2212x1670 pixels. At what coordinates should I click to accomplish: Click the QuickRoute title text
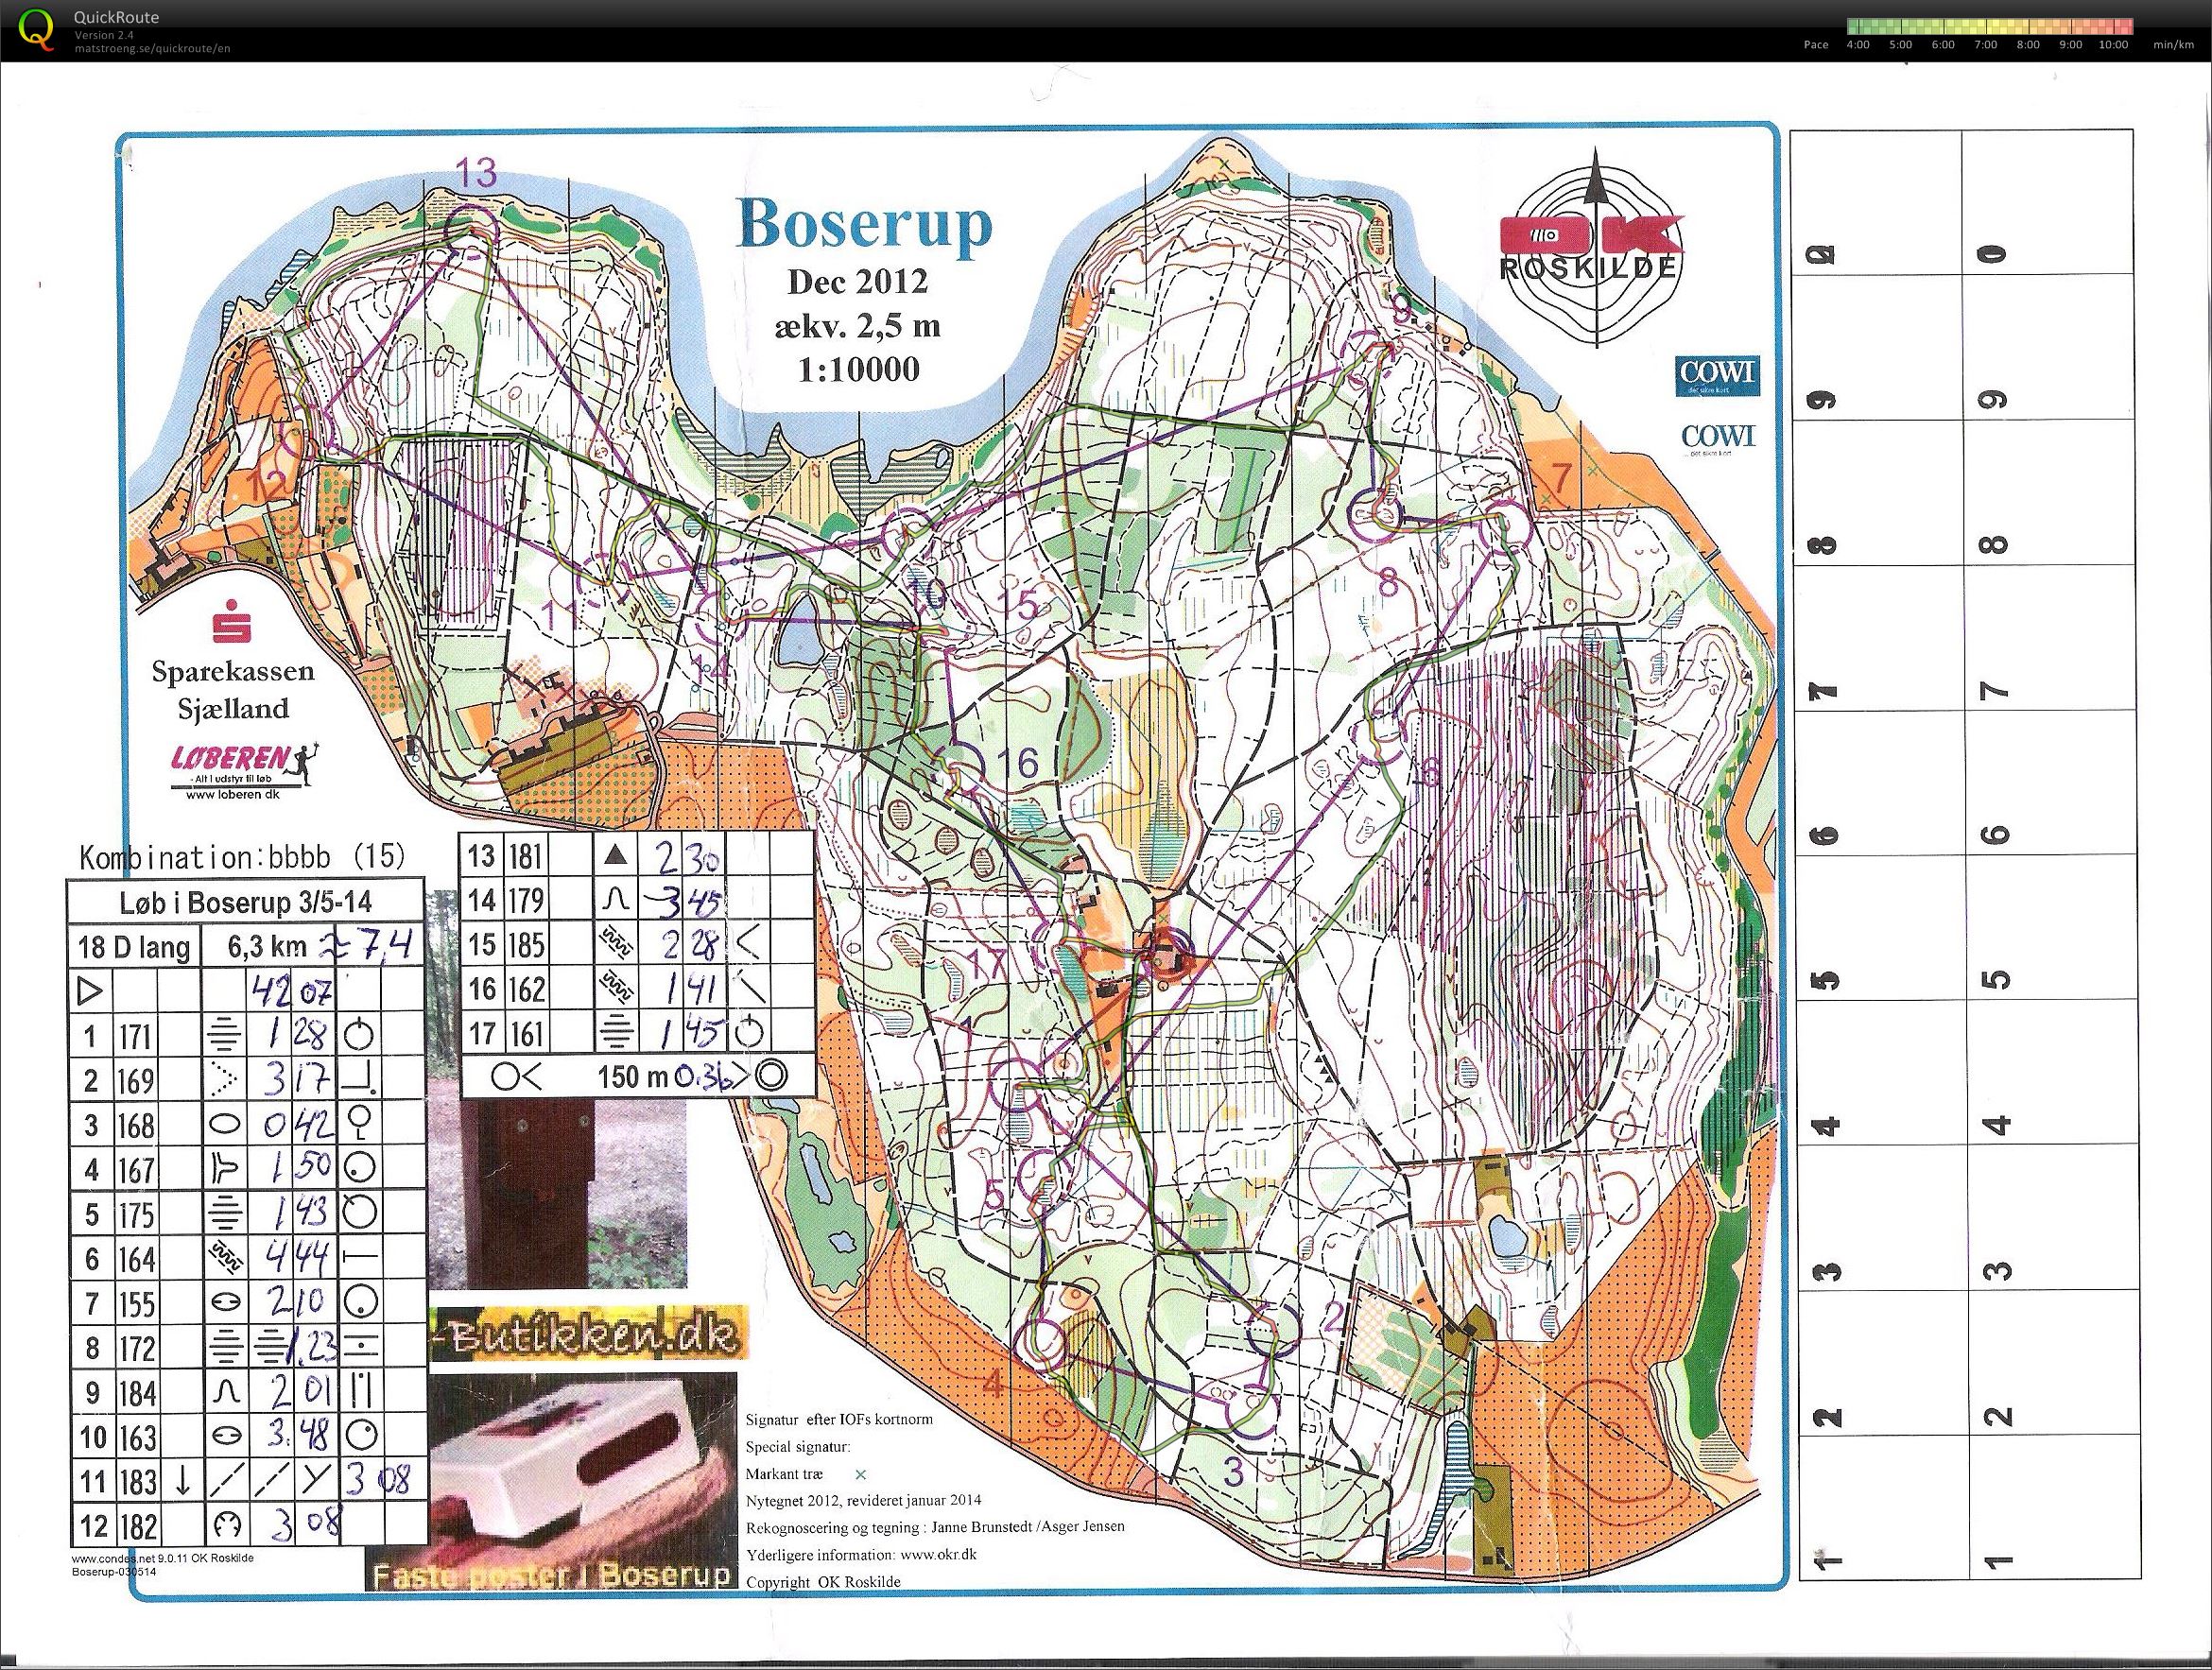(x=116, y=17)
